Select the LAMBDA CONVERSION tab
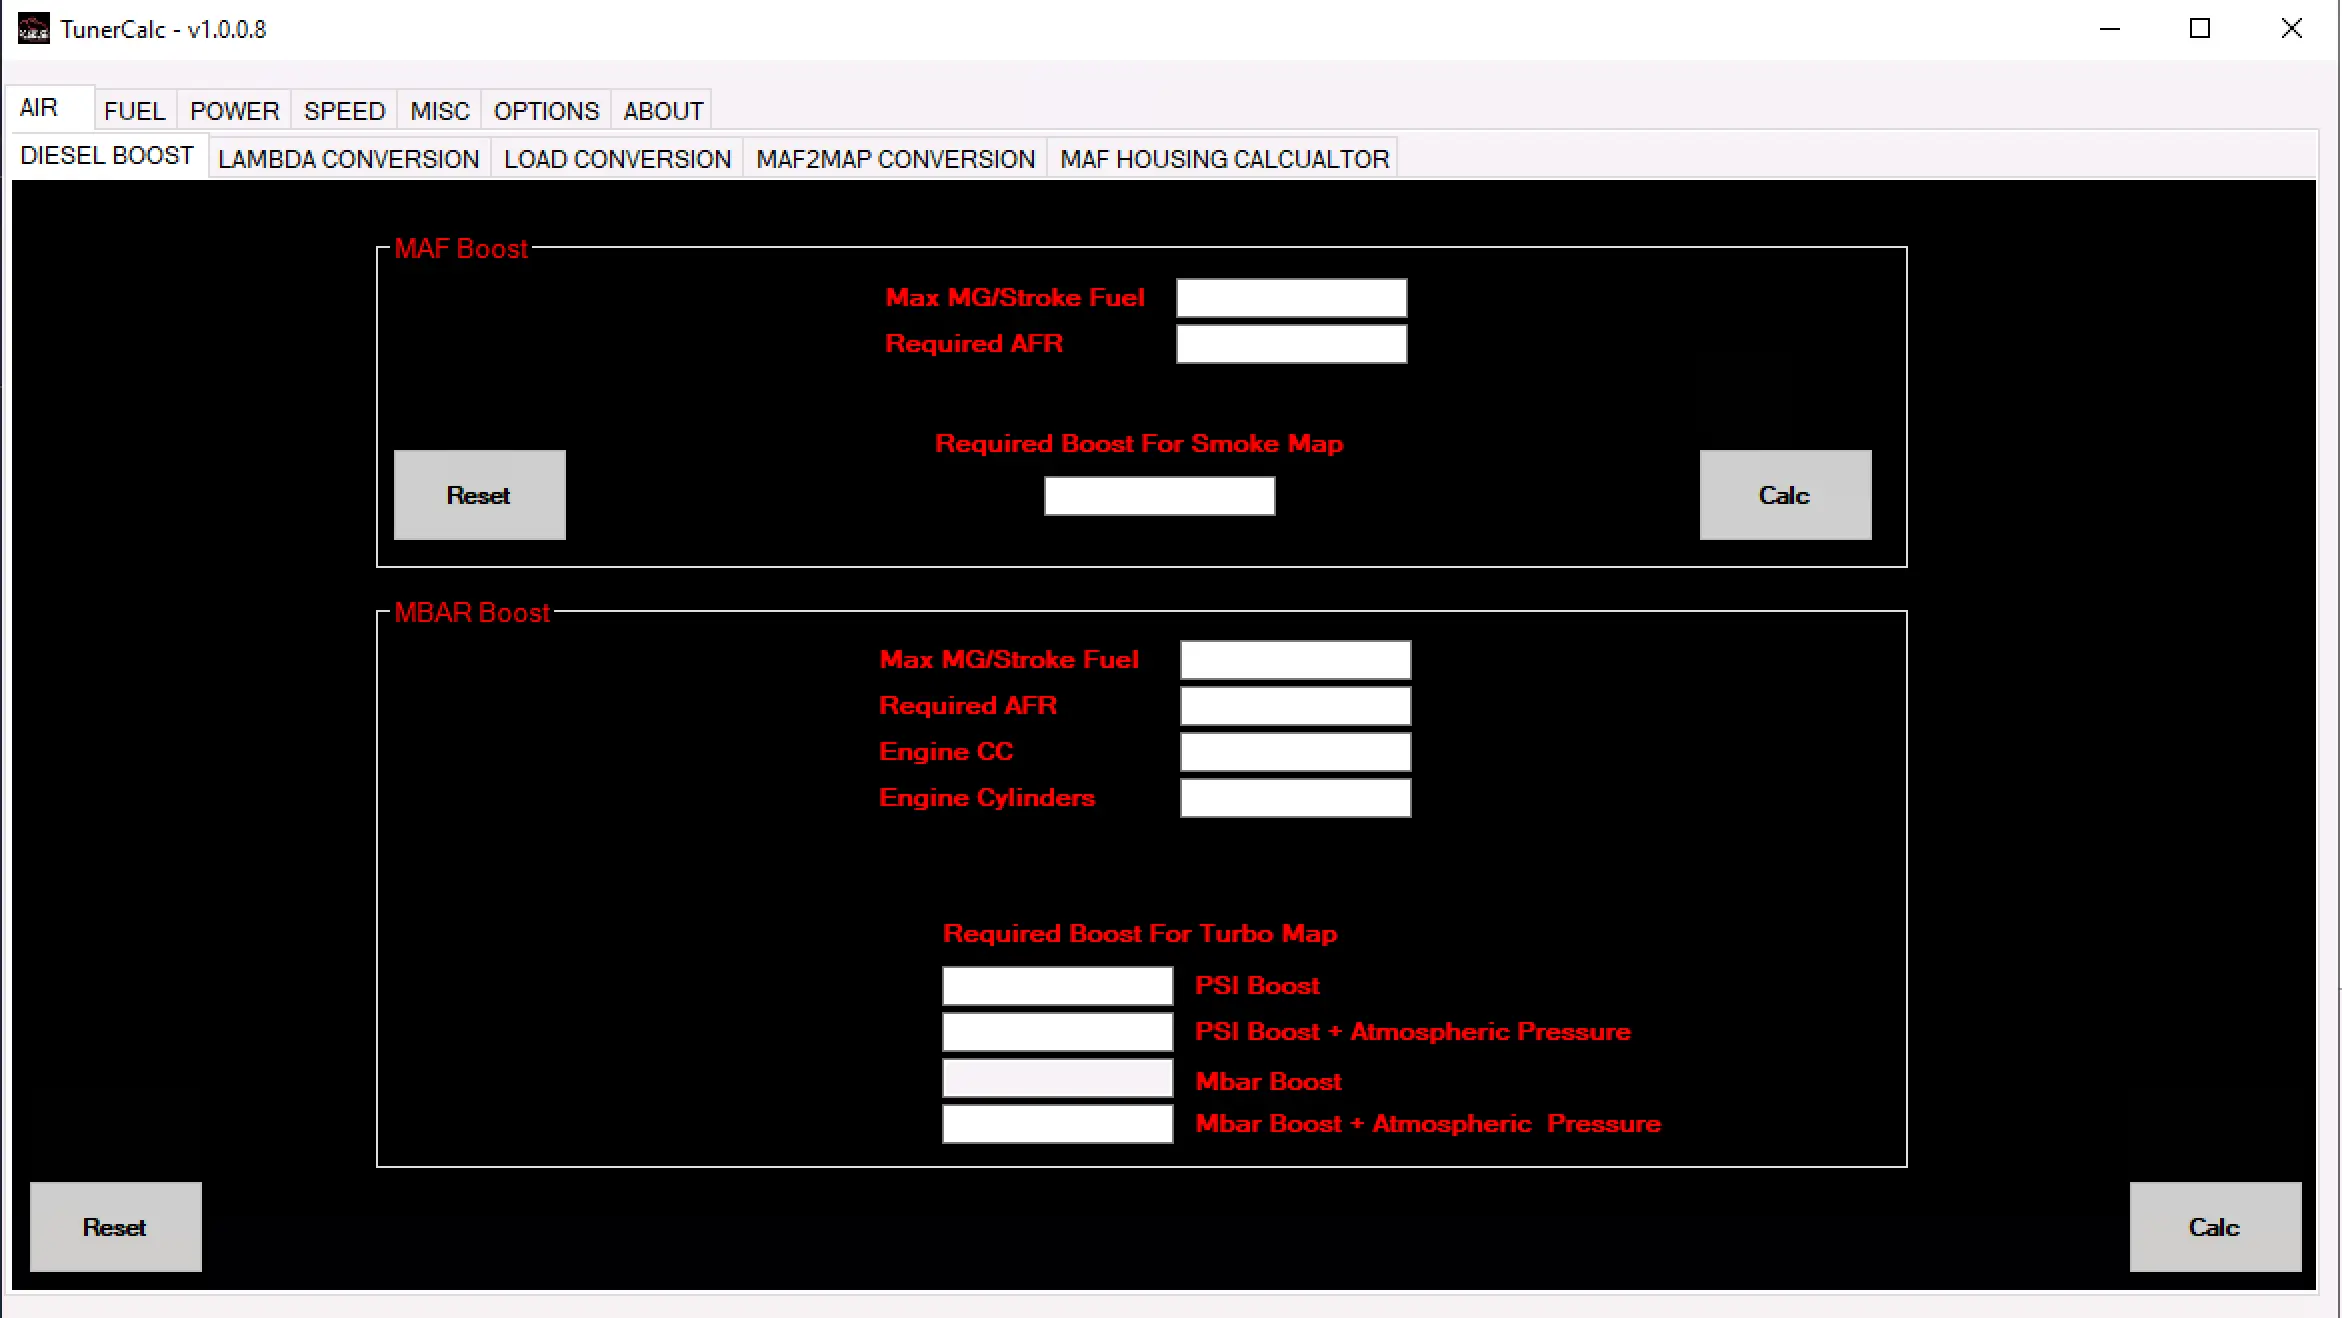Image resolution: width=2342 pixels, height=1318 pixels. [348, 158]
